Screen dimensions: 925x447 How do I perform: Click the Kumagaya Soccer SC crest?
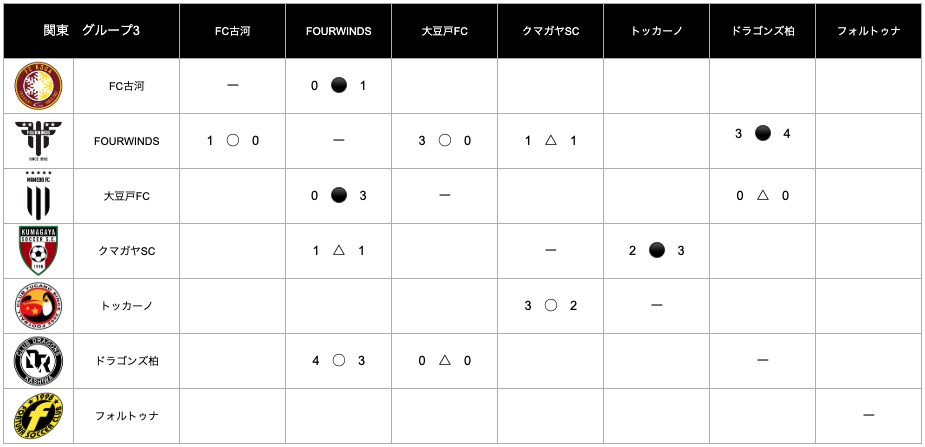point(38,251)
